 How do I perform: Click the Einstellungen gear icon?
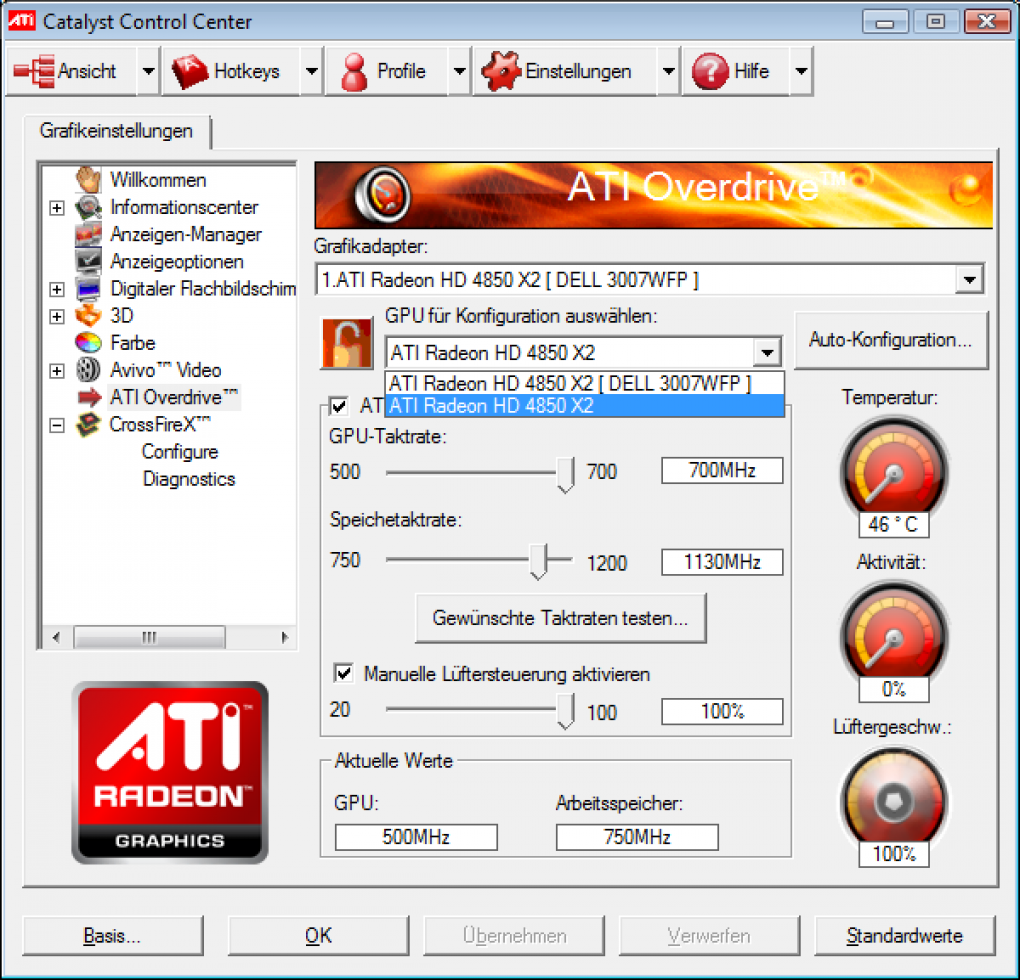[x=501, y=71]
